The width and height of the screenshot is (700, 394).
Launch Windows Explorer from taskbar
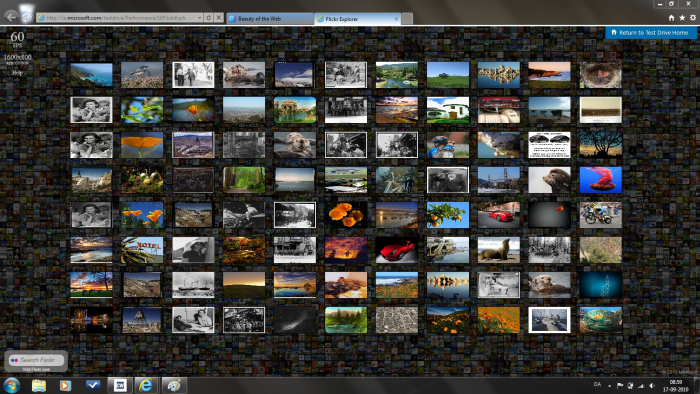coord(39,385)
